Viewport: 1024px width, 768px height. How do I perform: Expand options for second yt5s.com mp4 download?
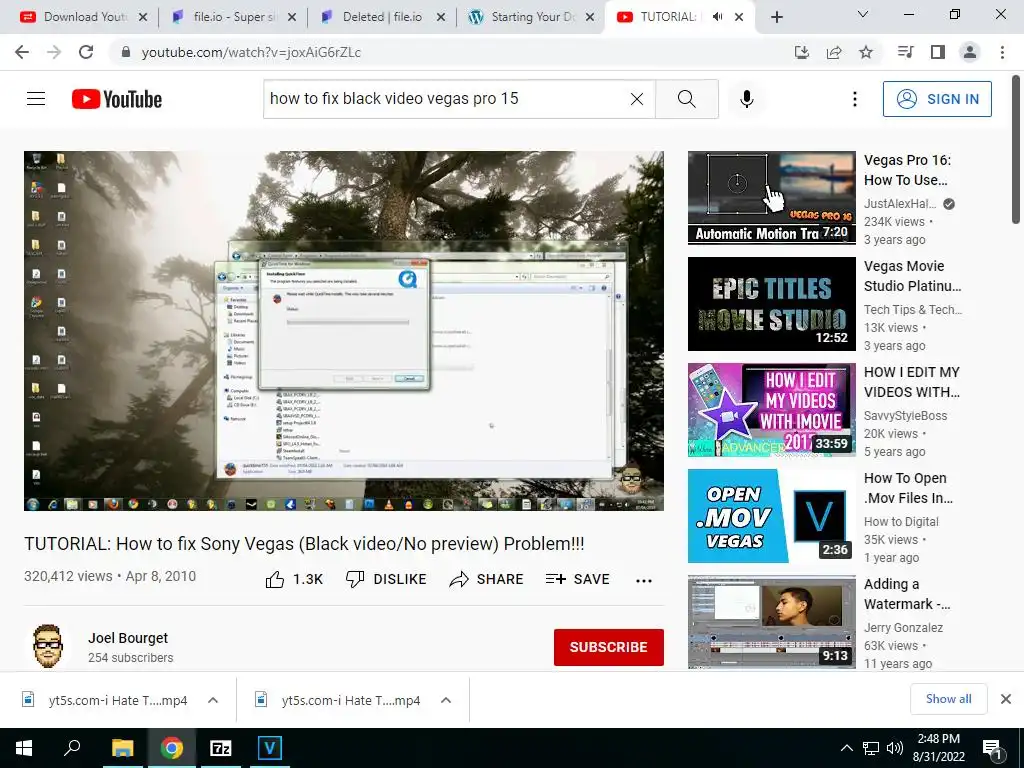pos(446,700)
